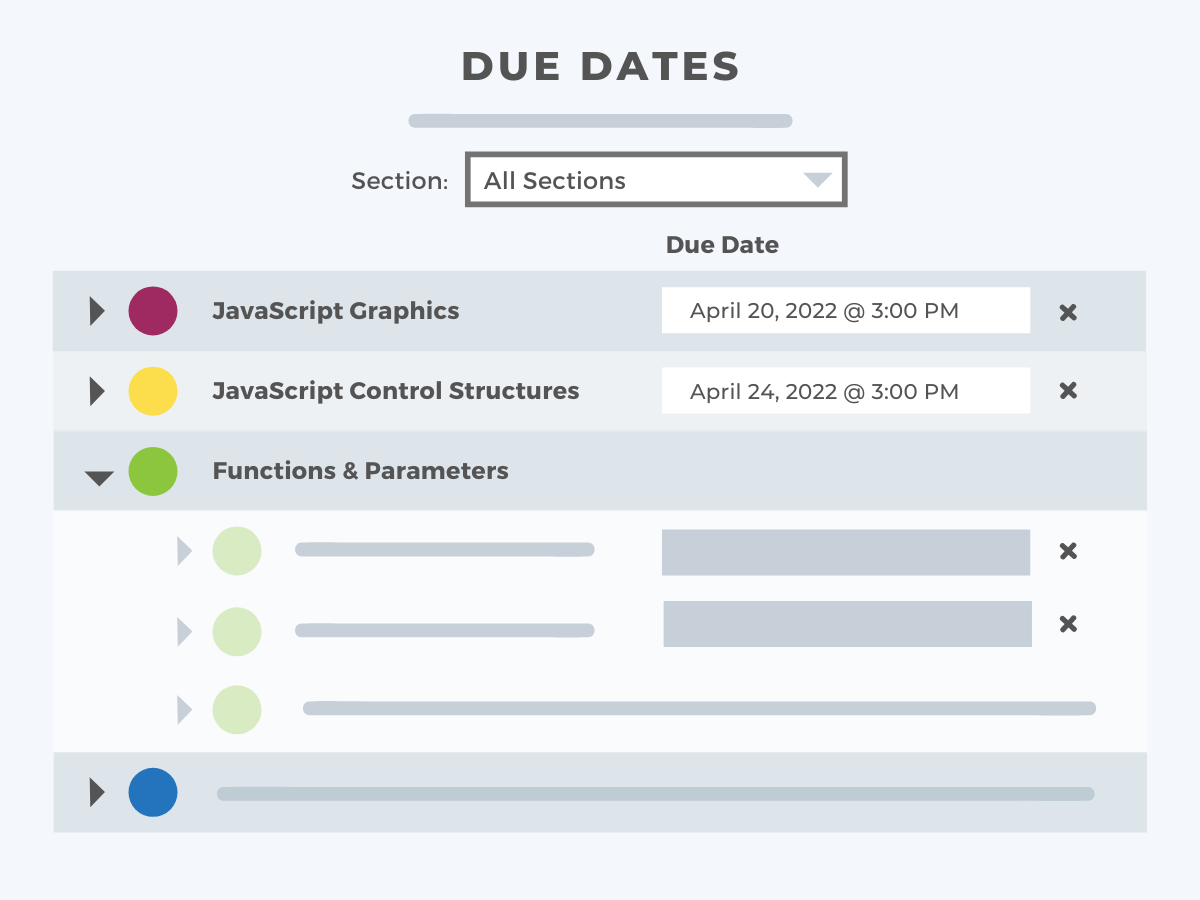Click the green Functions & Parameters circle
The image size is (1200, 900).
pyautogui.click(x=153, y=471)
